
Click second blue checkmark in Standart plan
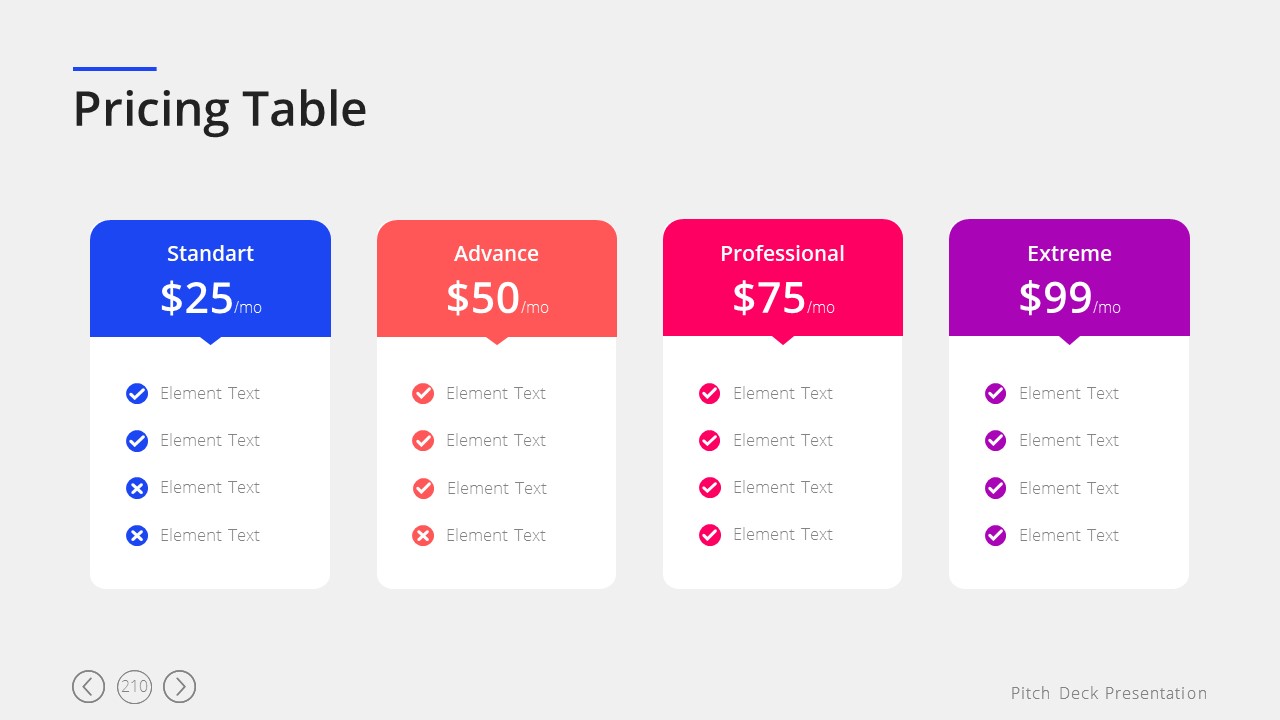click(x=137, y=441)
